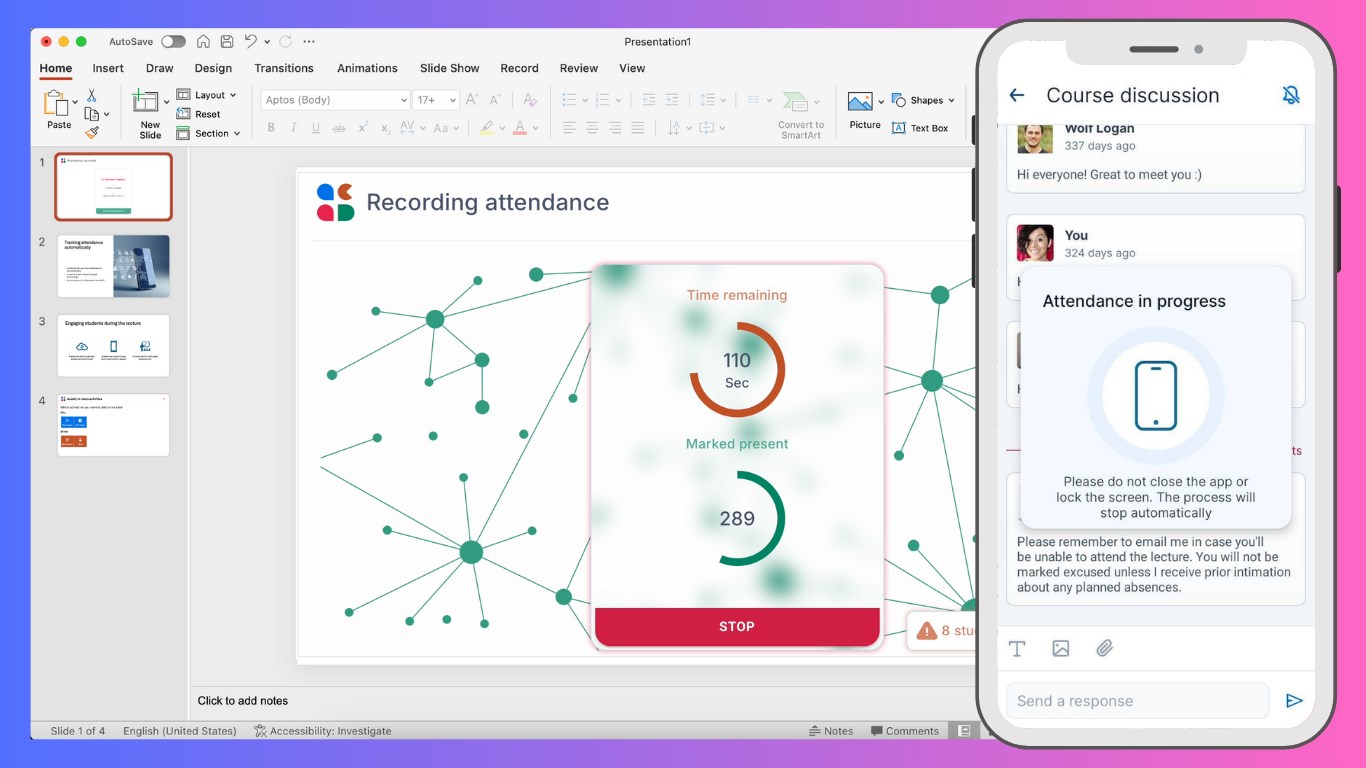
Task: Open the Layout dropdown
Action: [x=207, y=95]
